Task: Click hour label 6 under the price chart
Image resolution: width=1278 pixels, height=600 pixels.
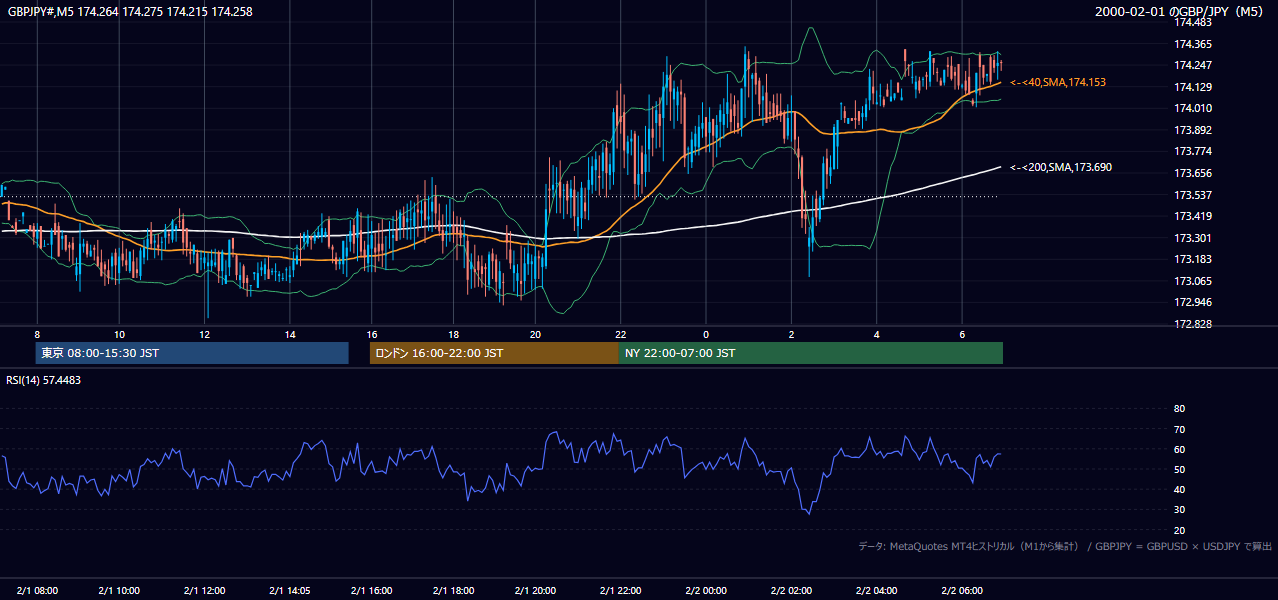Action: coord(962,334)
